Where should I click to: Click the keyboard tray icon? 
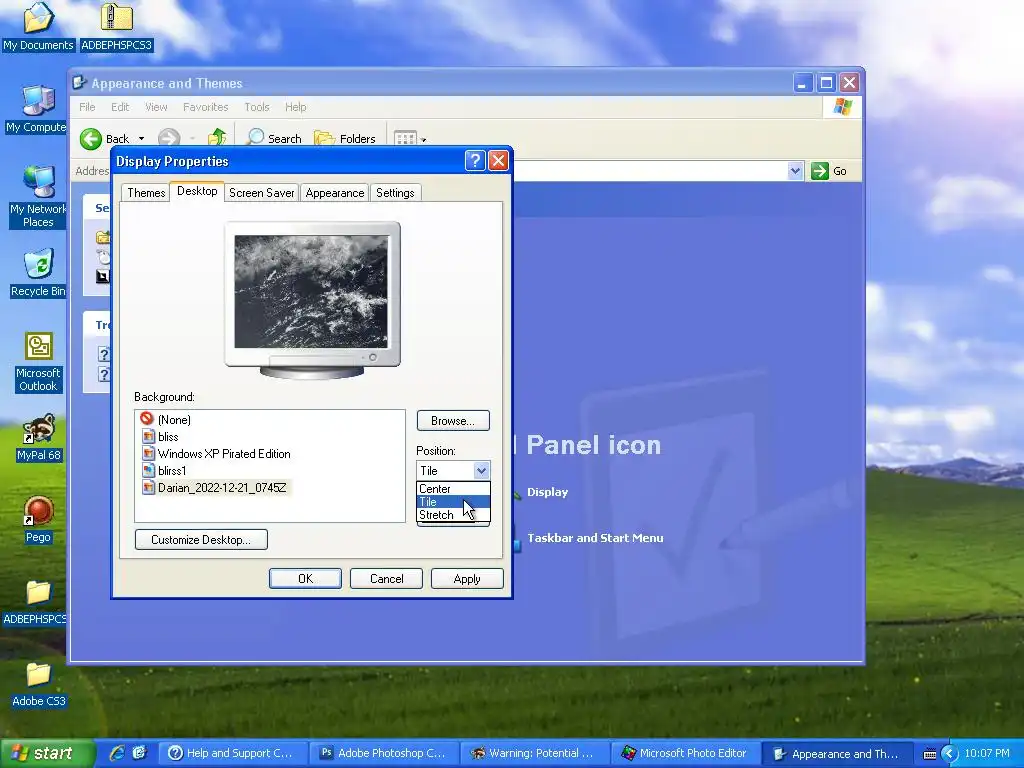[930, 754]
